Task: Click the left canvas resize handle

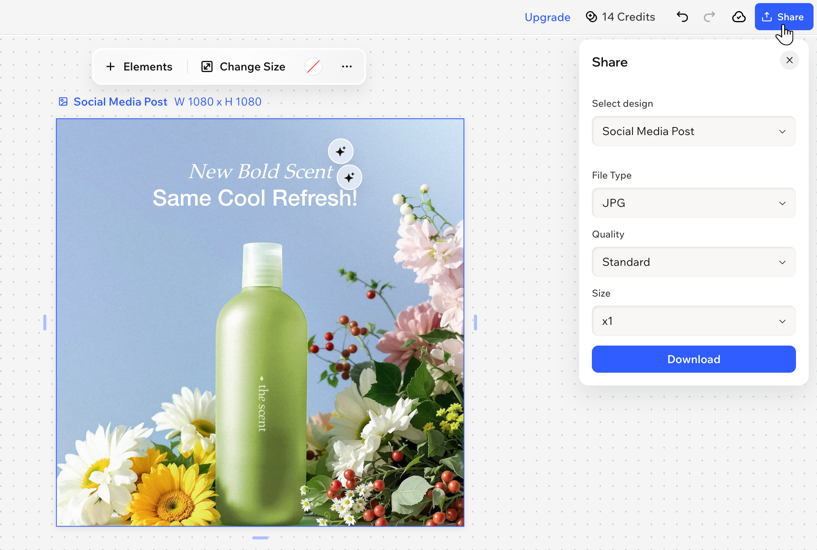Action: pos(45,322)
